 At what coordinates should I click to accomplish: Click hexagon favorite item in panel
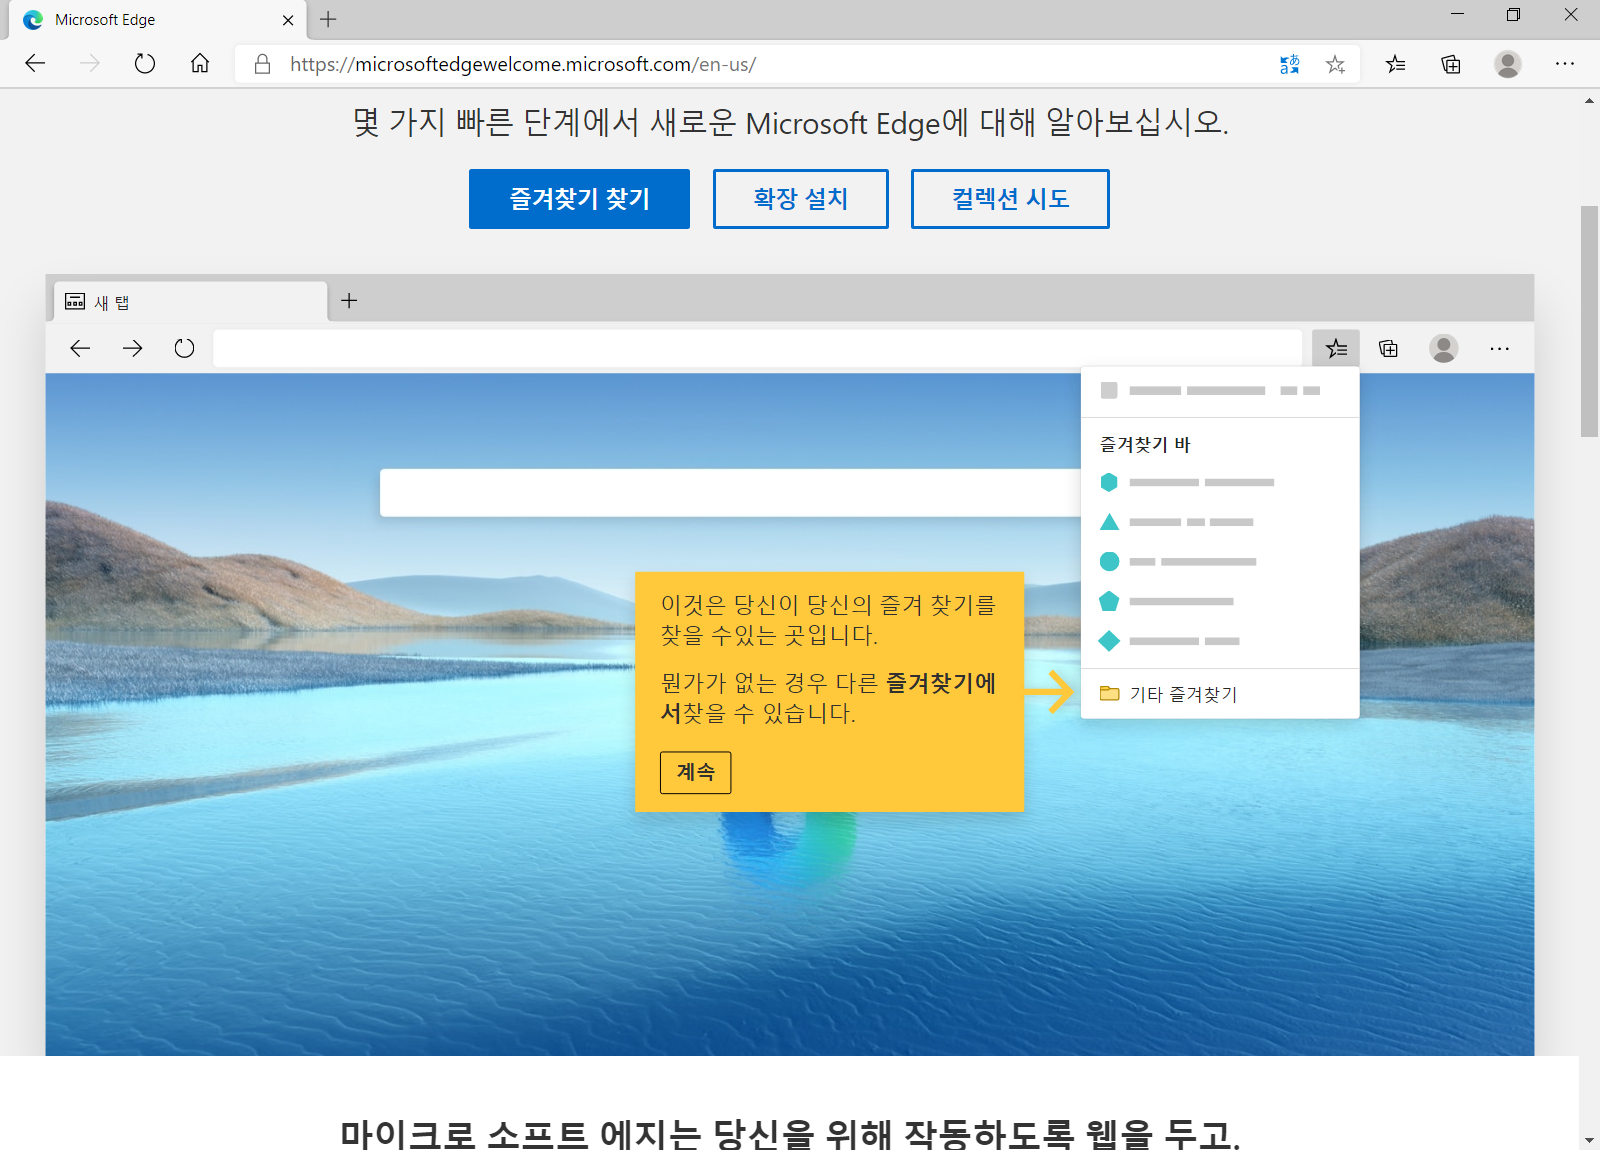(1187, 482)
